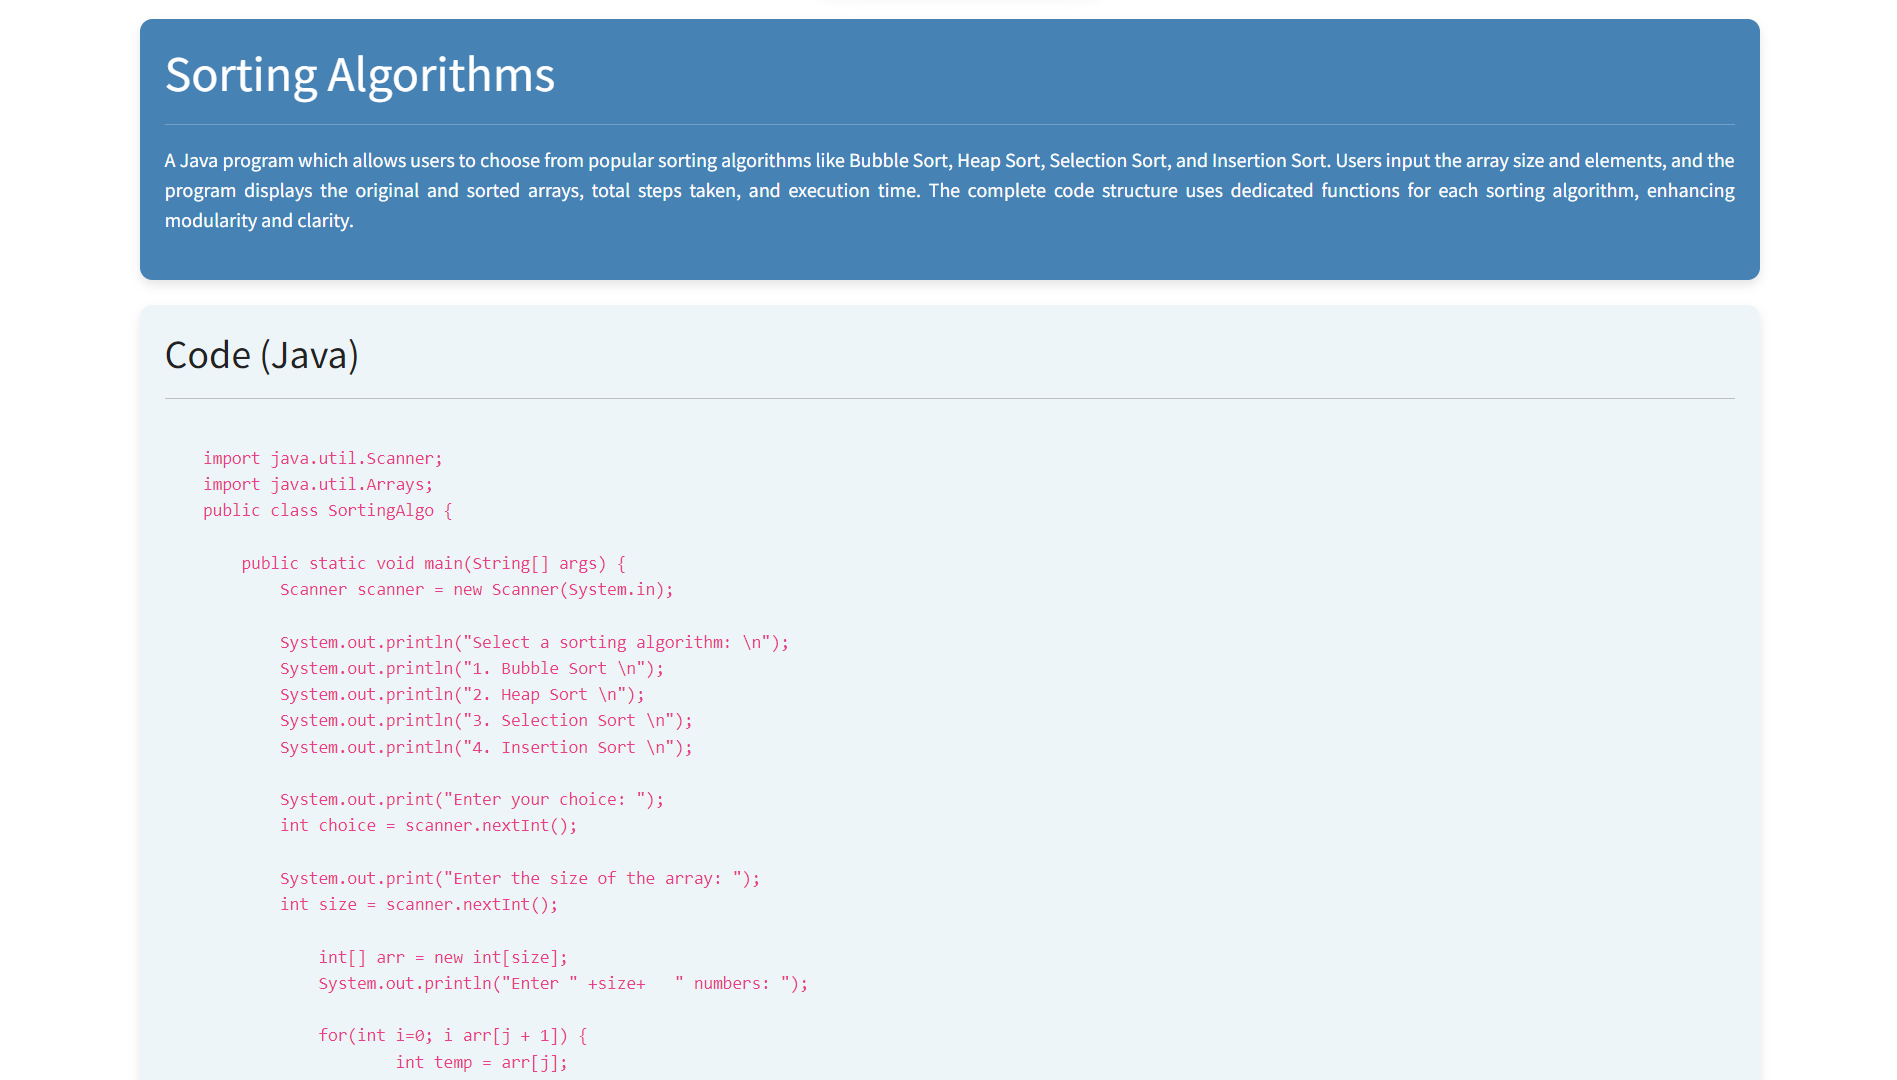The image size is (1897, 1080).
Task: Click the '1. Bubble Sort' println line
Action: tap(472, 668)
